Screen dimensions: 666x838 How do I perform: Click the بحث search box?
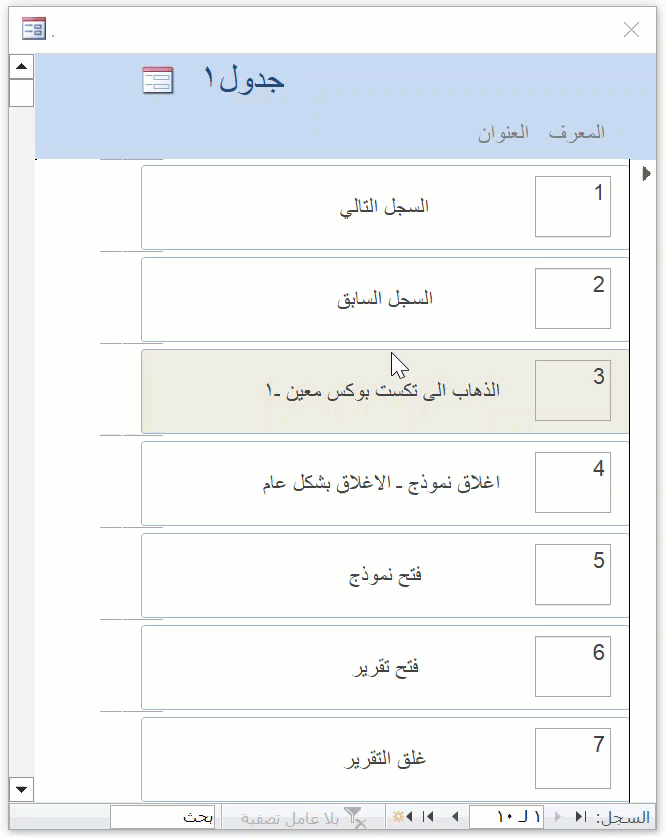coord(162,817)
